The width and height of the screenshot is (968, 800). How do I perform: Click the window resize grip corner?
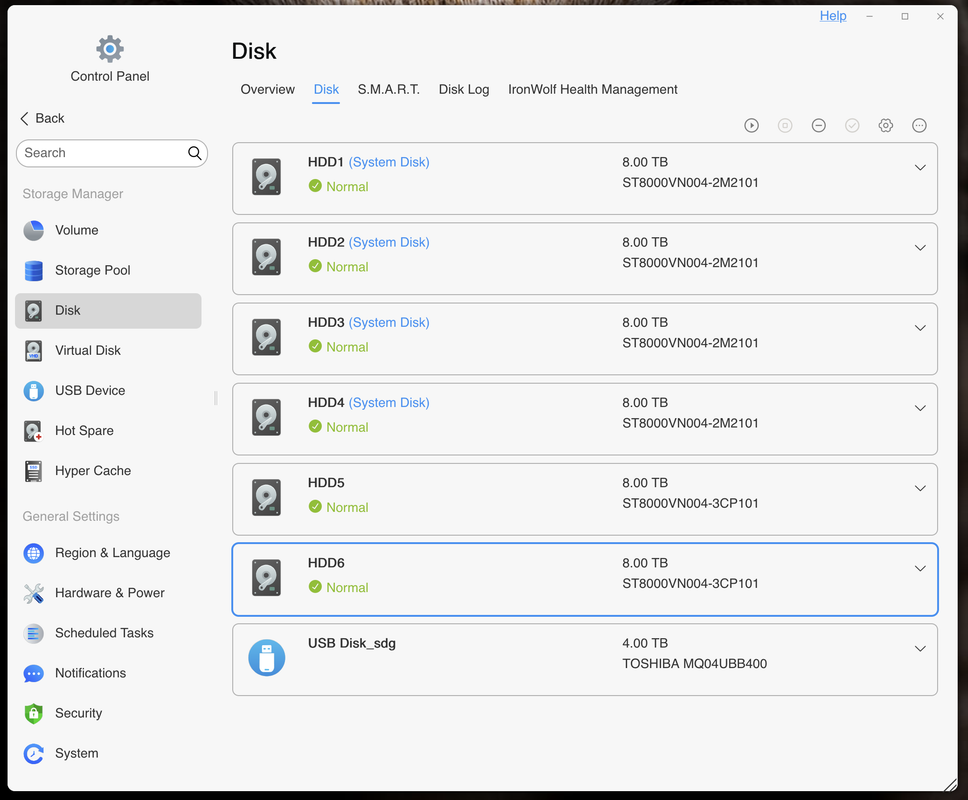coord(951,785)
